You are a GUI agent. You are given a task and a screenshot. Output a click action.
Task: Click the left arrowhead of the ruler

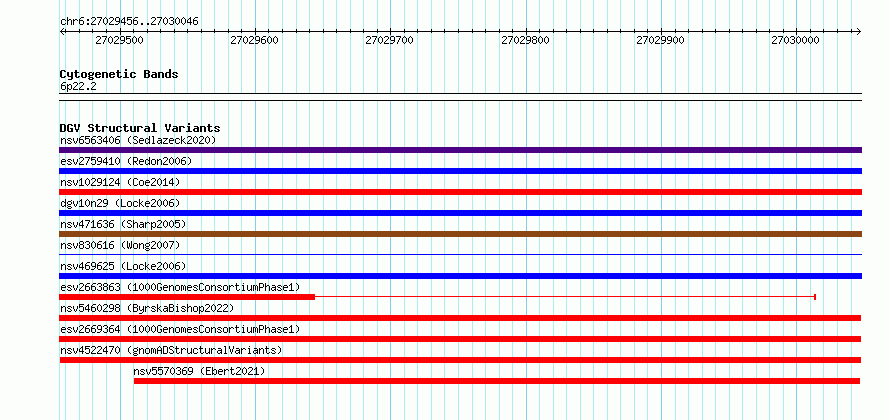[x=62, y=32]
